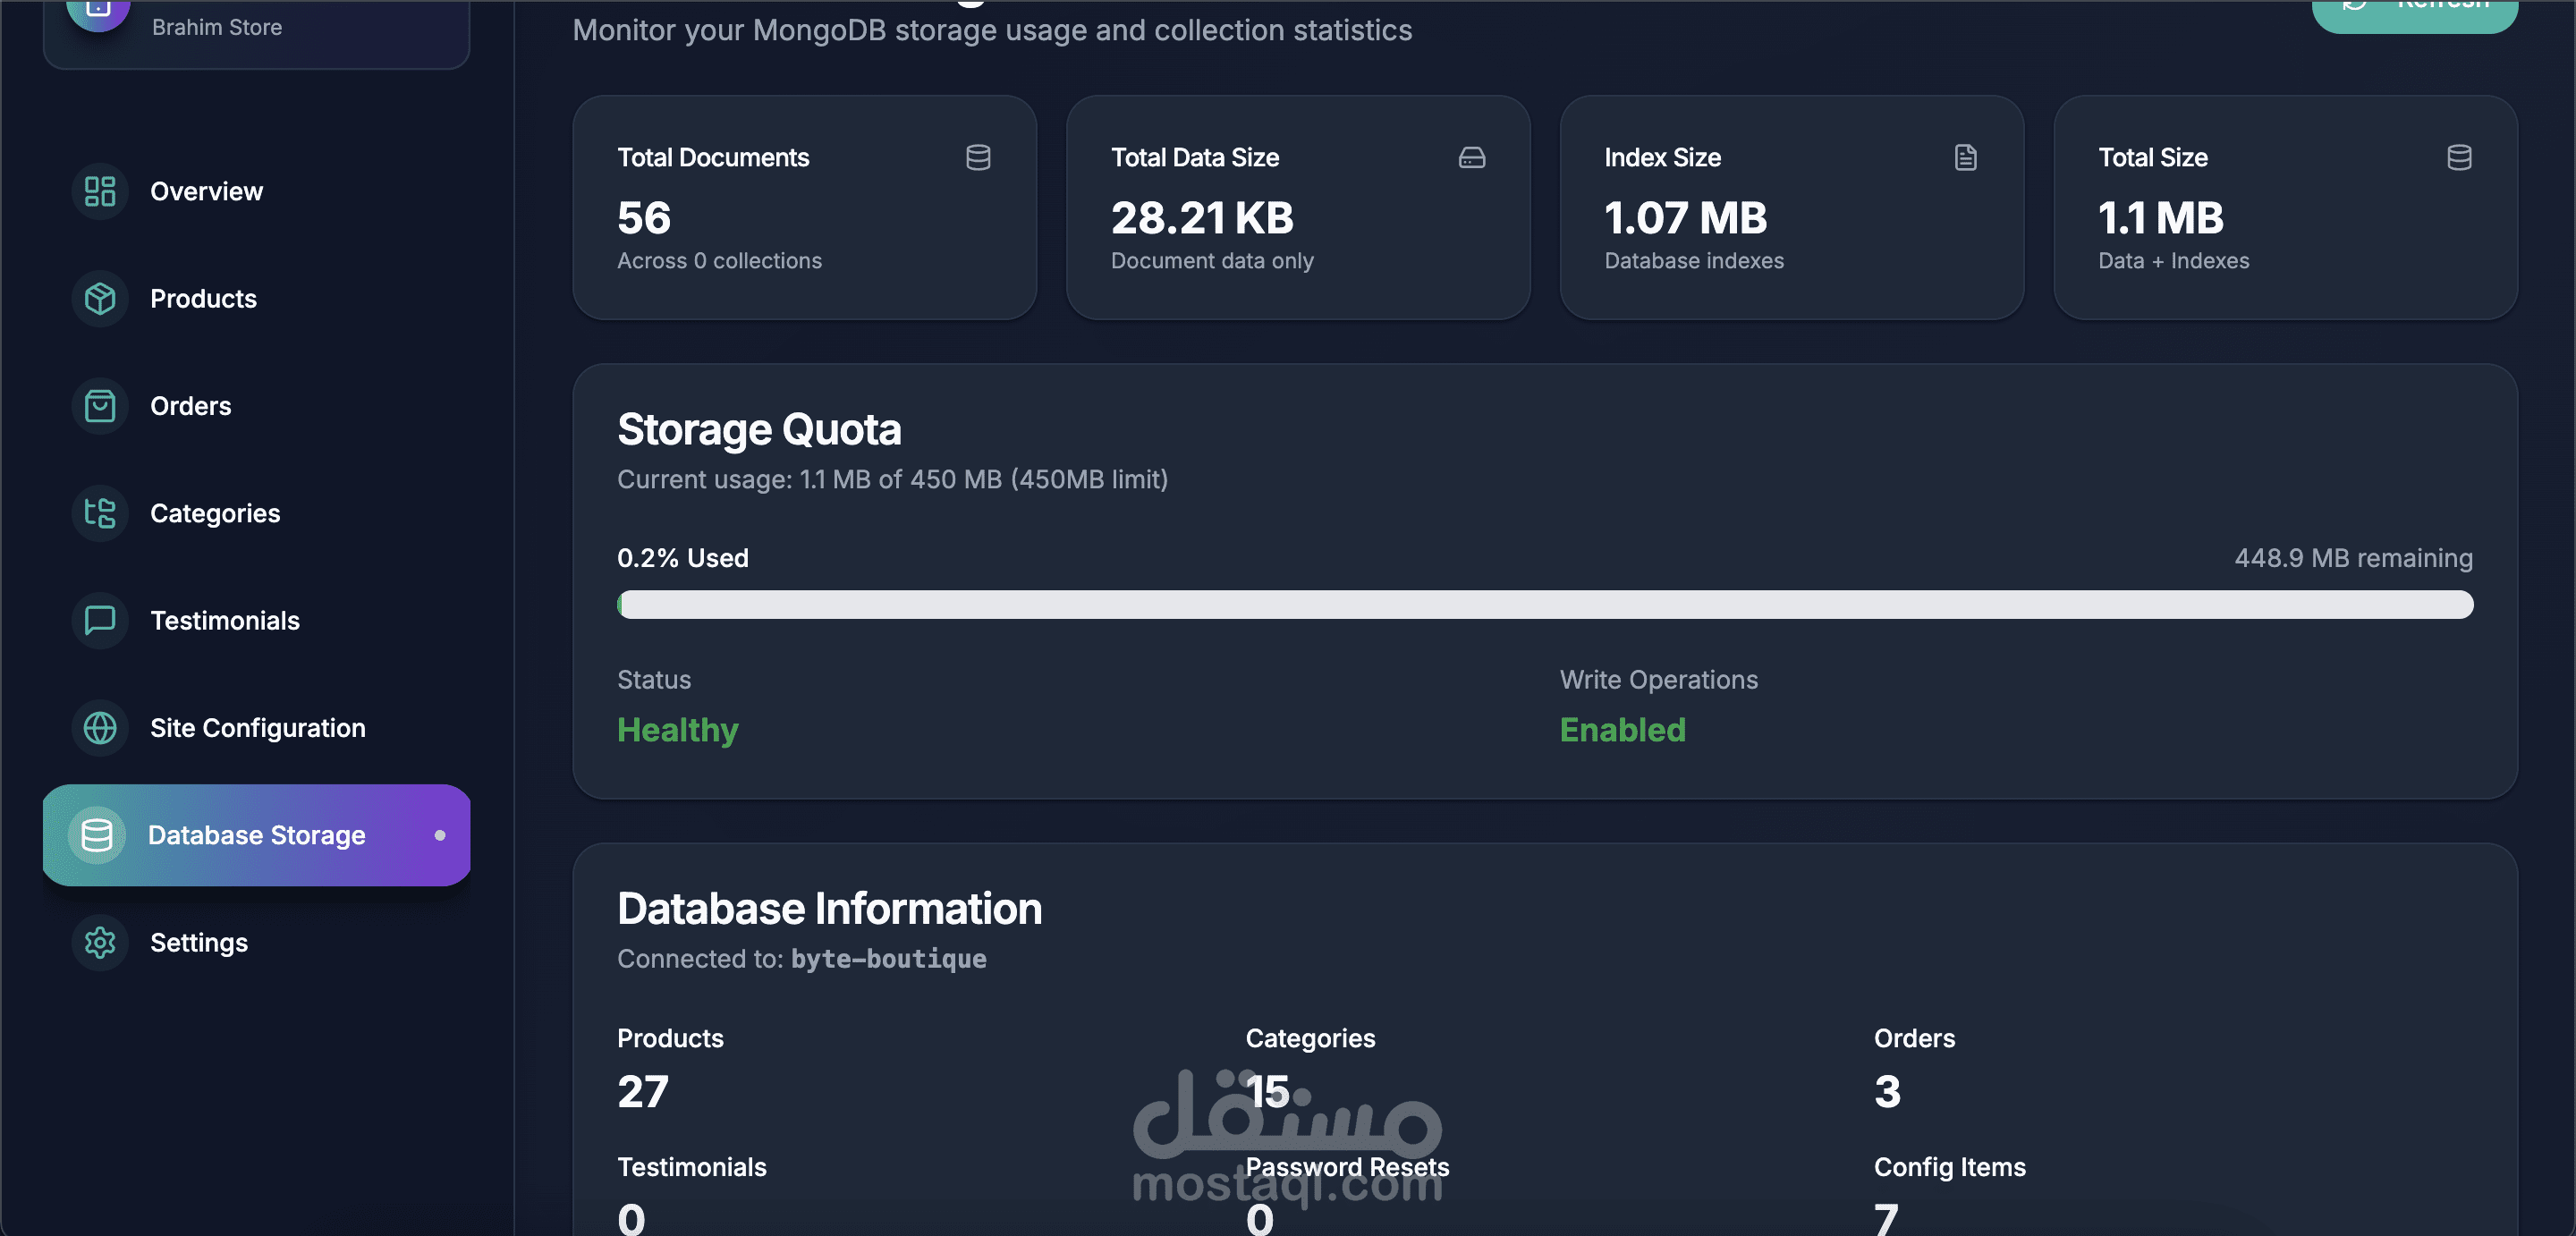This screenshot has width=2576, height=1236.
Task: Select Database Storage in the sidebar
Action: tap(256, 835)
